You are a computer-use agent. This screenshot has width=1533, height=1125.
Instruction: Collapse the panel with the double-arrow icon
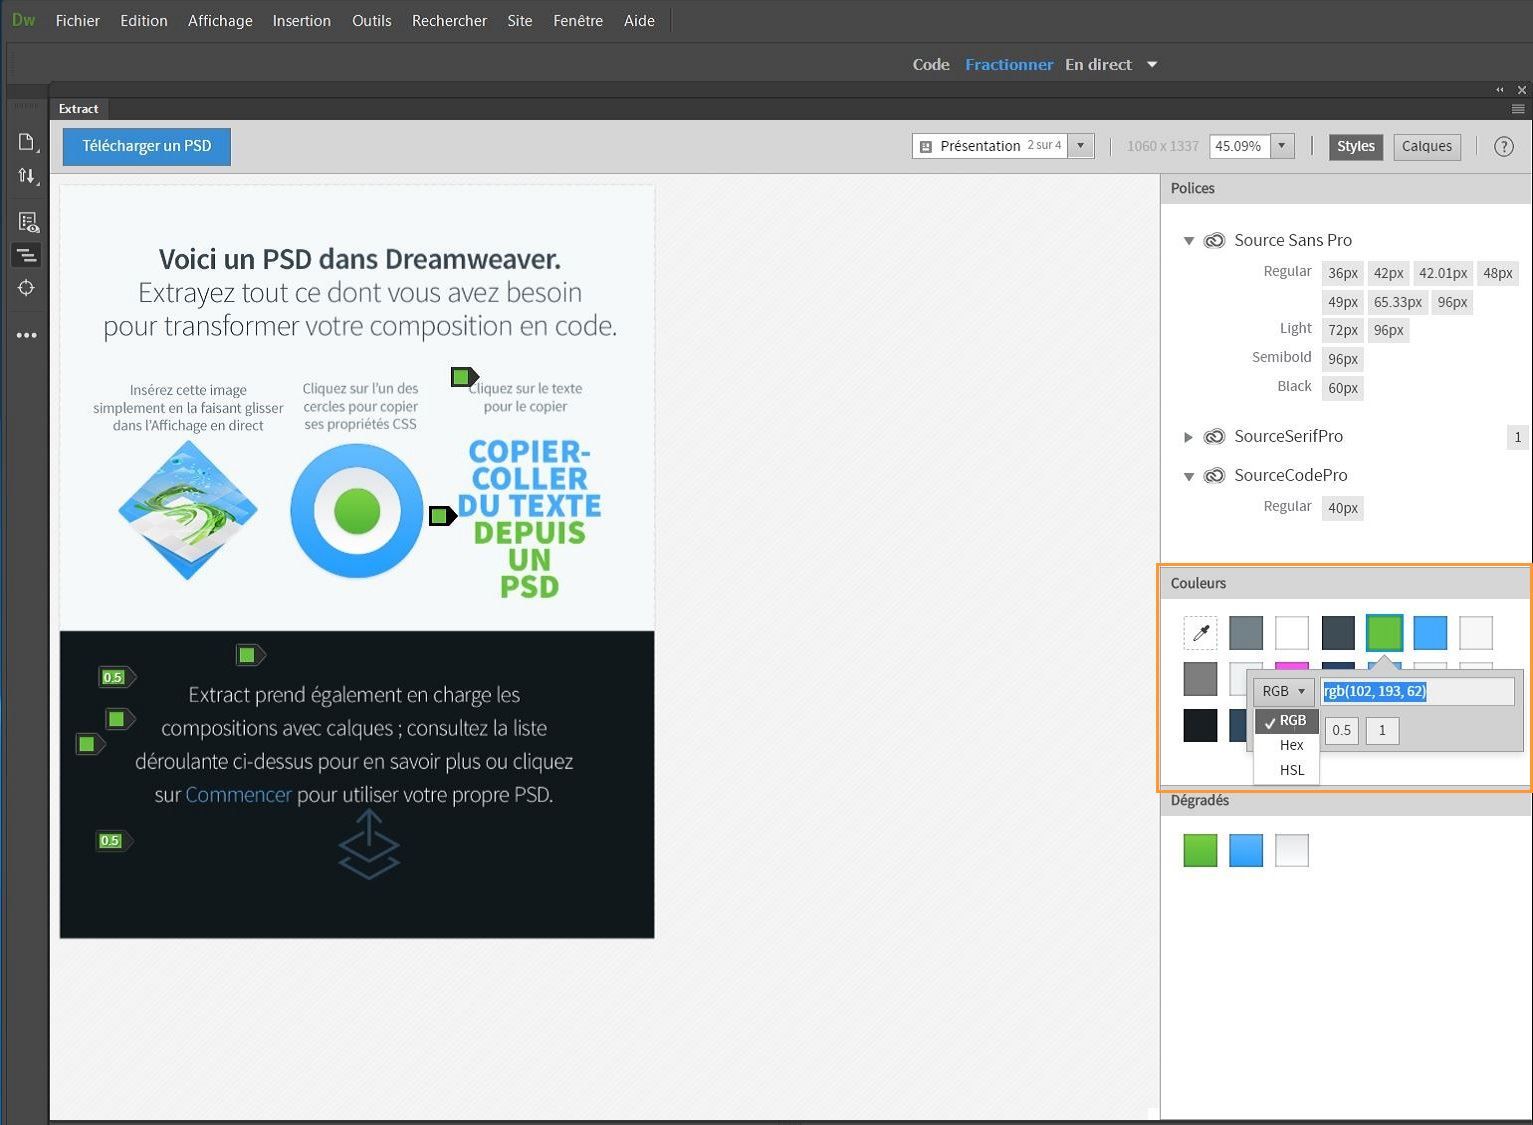(1499, 90)
